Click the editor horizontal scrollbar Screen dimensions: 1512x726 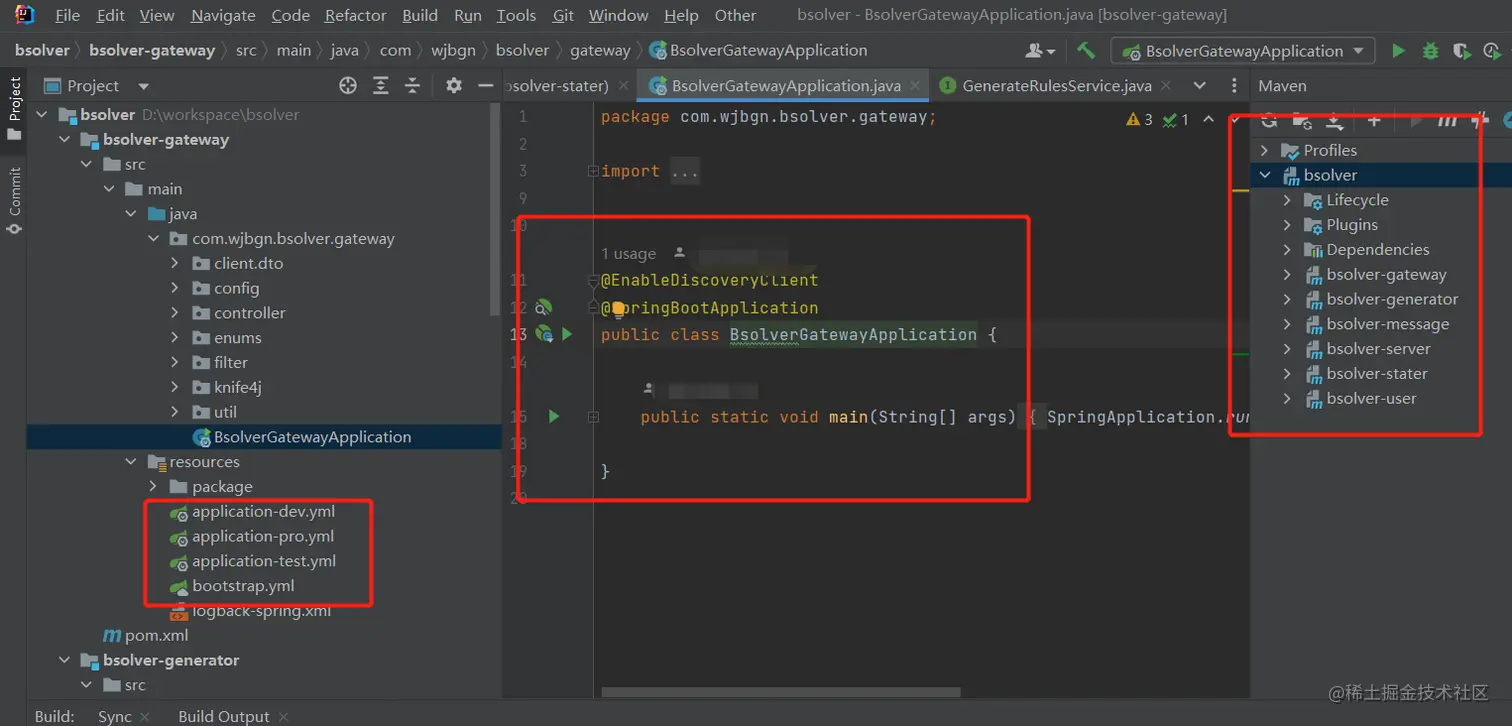(780, 691)
